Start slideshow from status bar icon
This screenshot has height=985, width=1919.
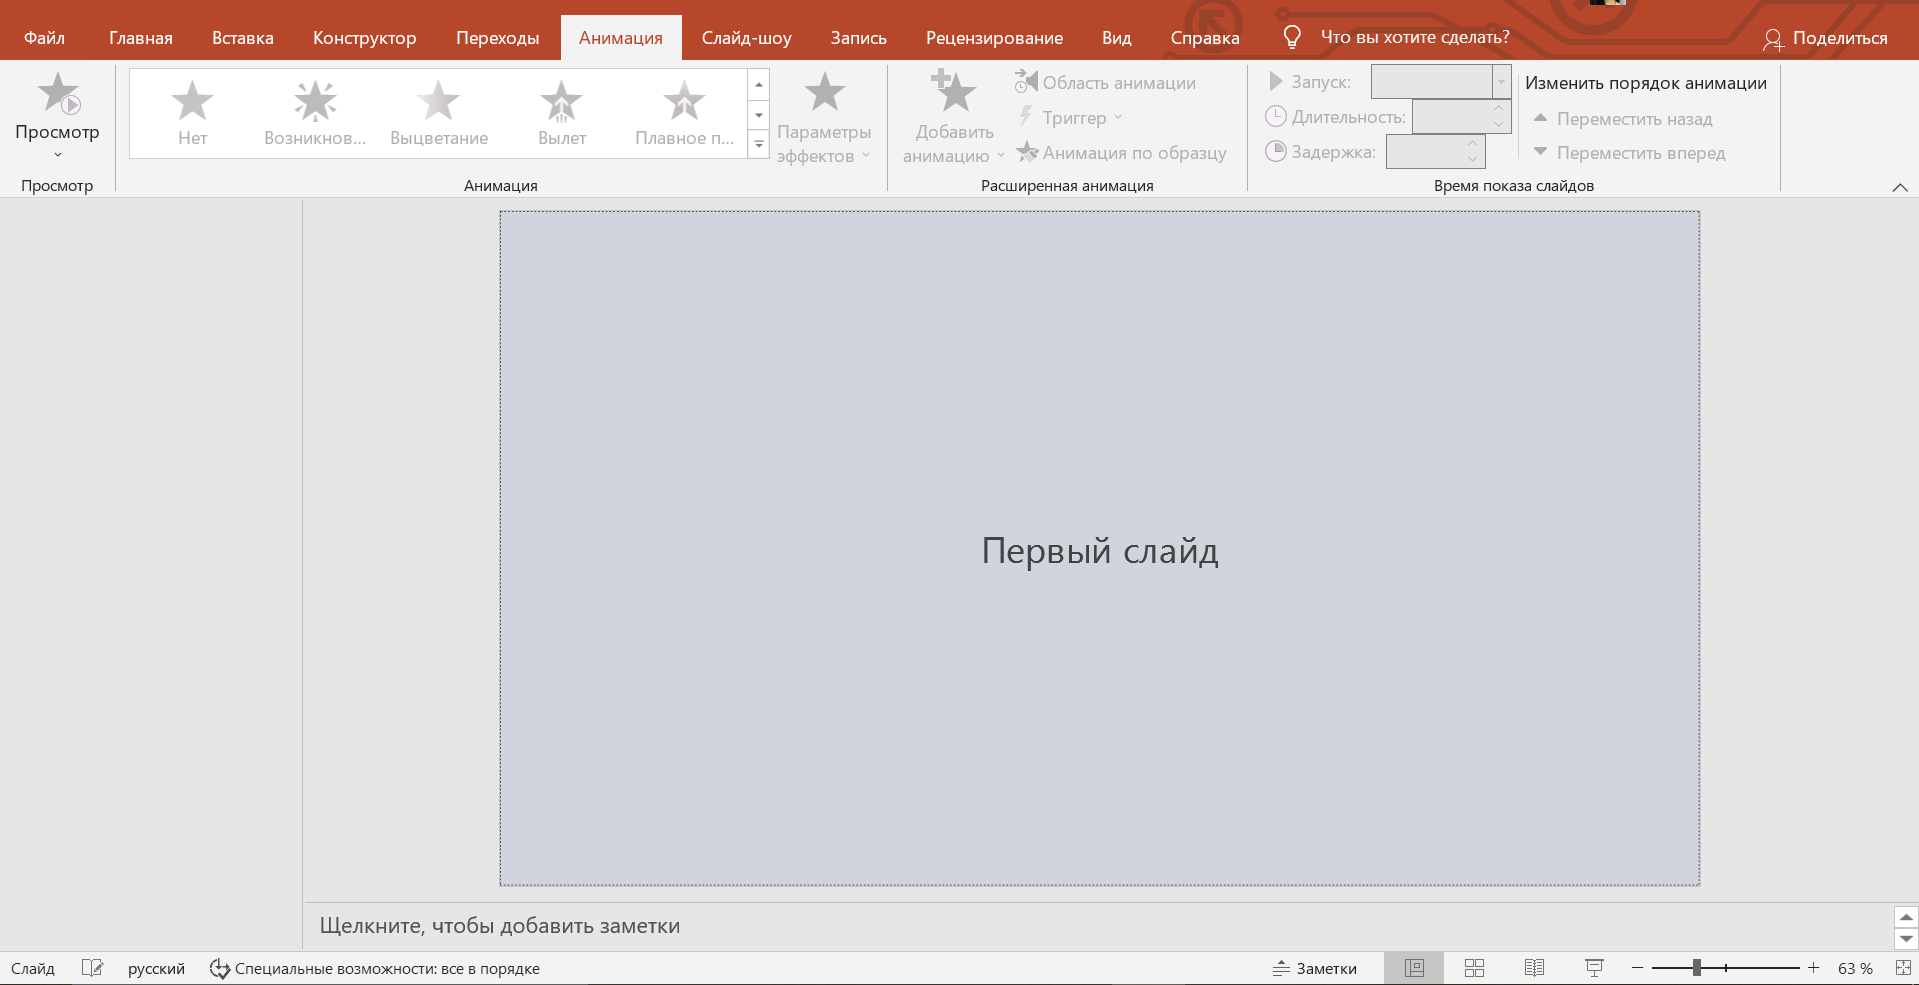(1594, 968)
